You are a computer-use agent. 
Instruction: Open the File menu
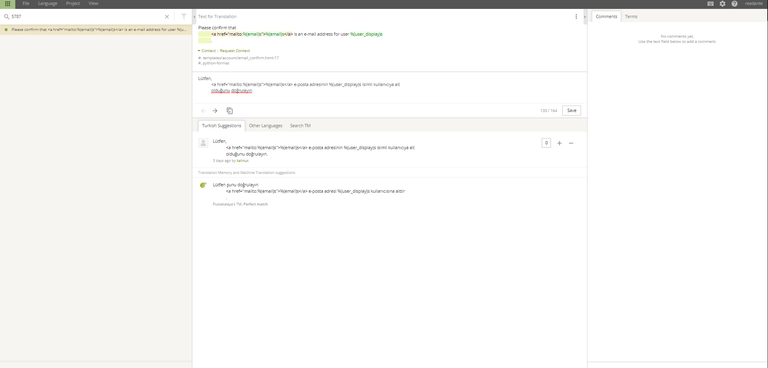pos(26,3)
